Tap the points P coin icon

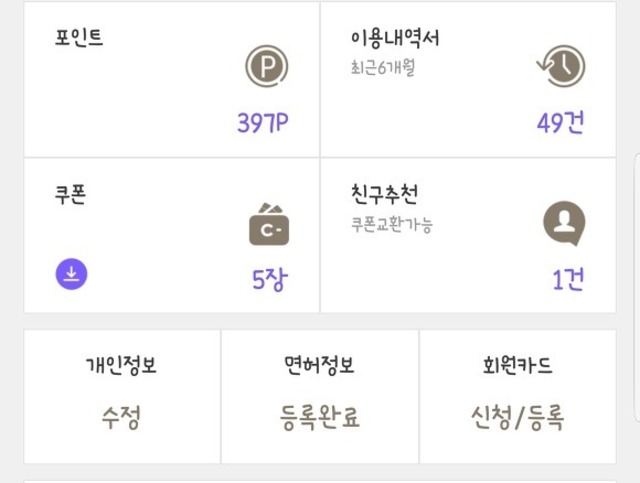click(267, 68)
